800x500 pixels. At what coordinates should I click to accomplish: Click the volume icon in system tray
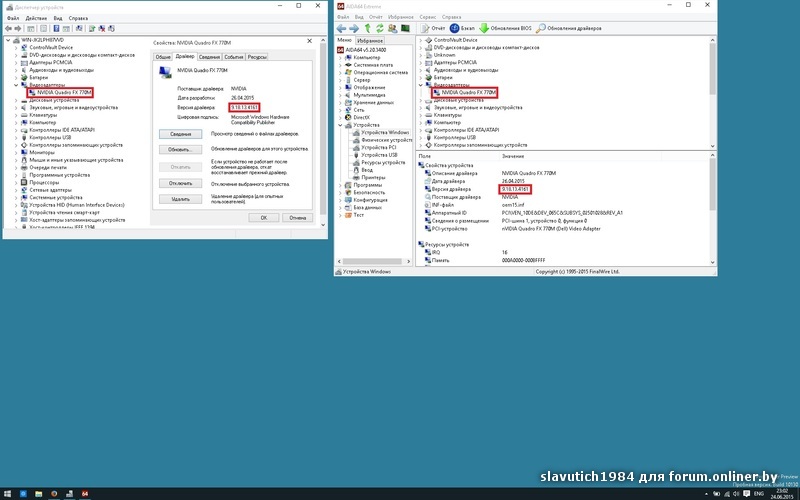pos(736,494)
